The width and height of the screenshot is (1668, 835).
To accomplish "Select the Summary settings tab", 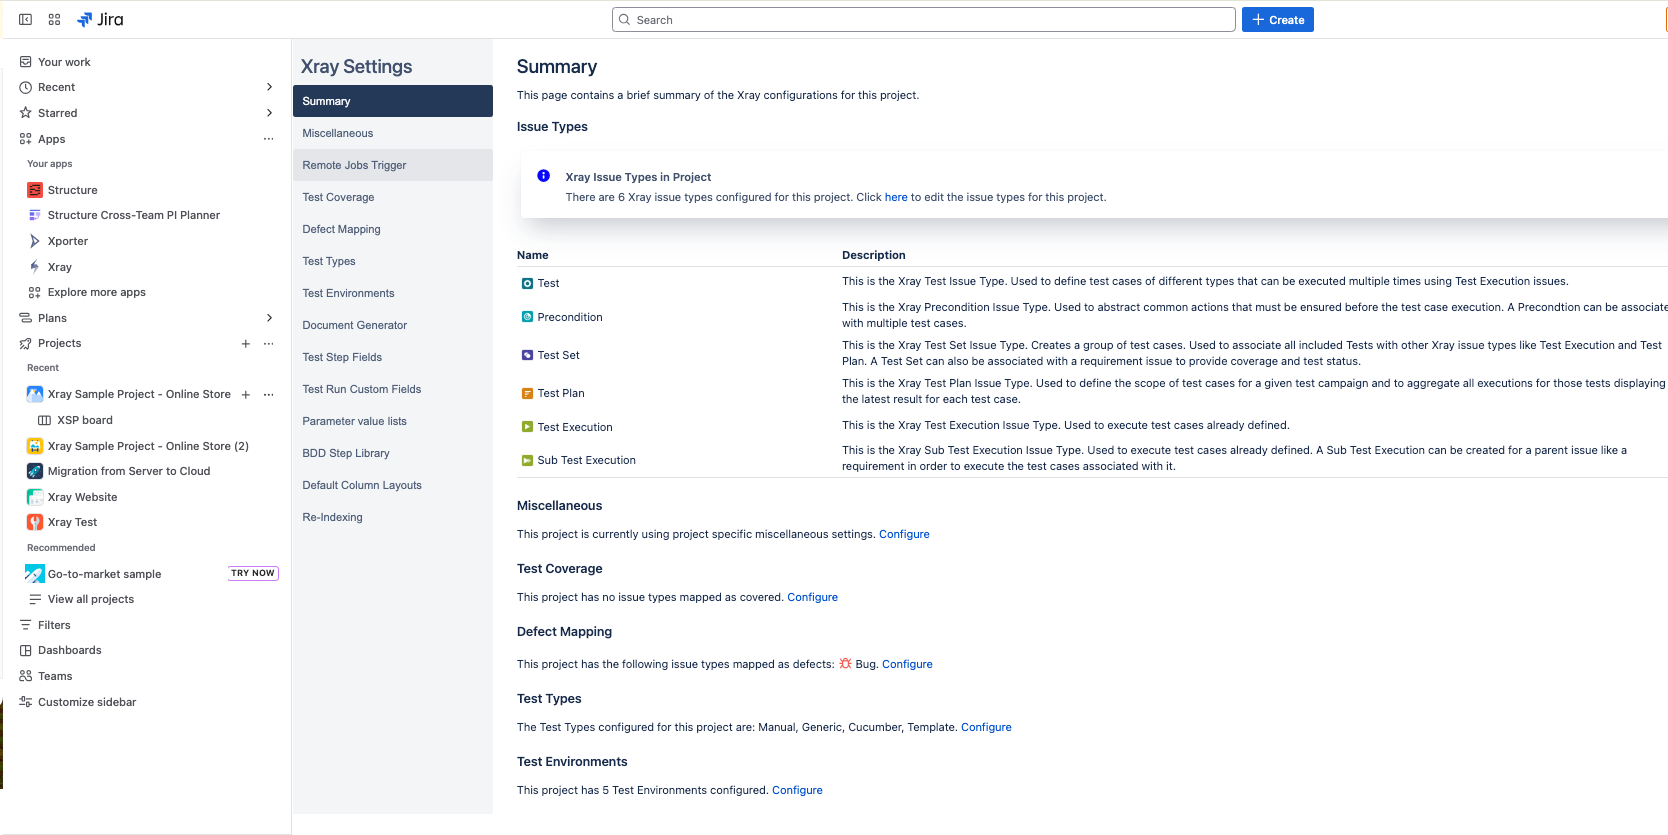I will [393, 101].
